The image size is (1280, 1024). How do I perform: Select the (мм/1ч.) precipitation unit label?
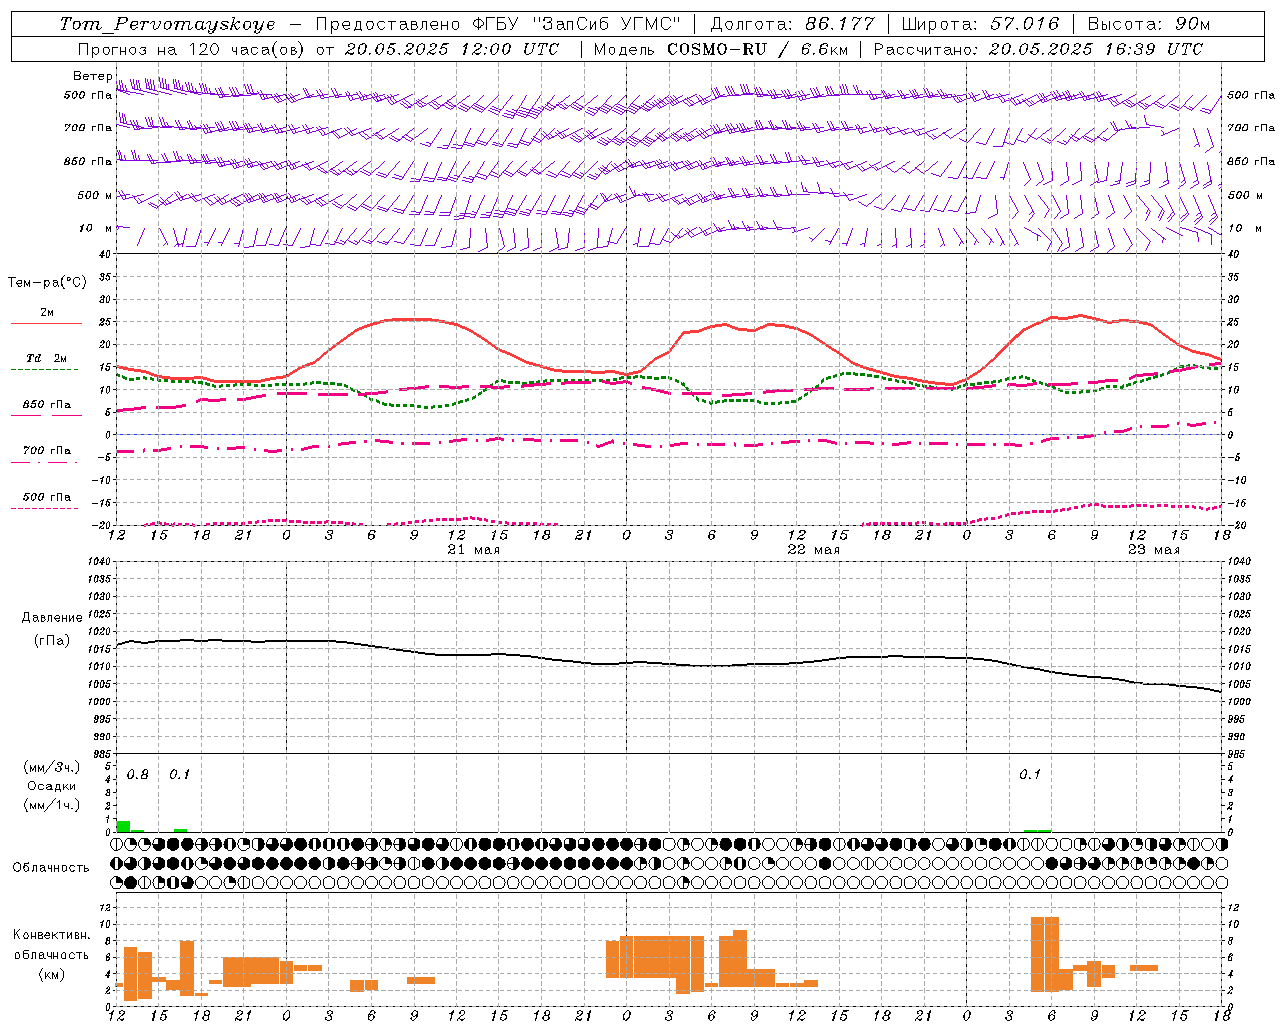[51, 805]
